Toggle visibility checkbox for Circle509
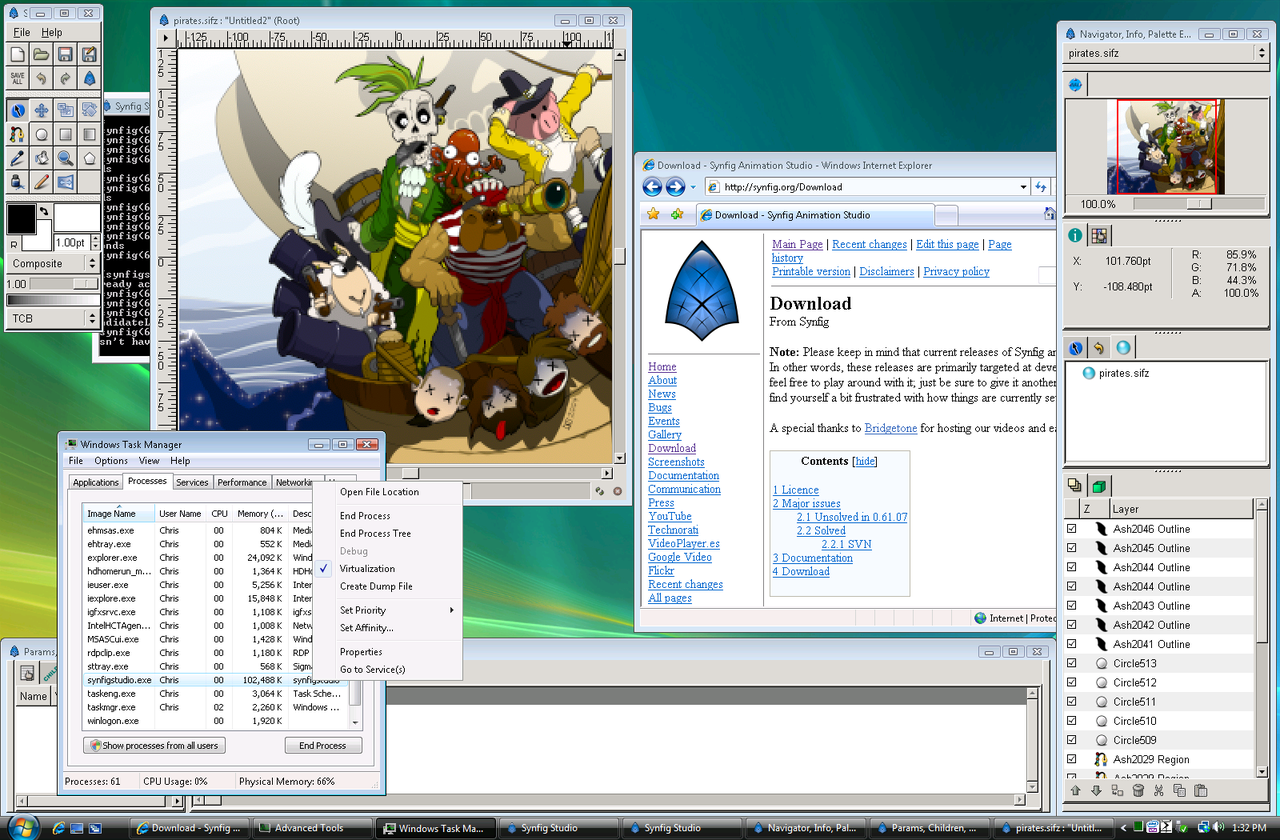The image size is (1280, 840). [x=1072, y=740]
